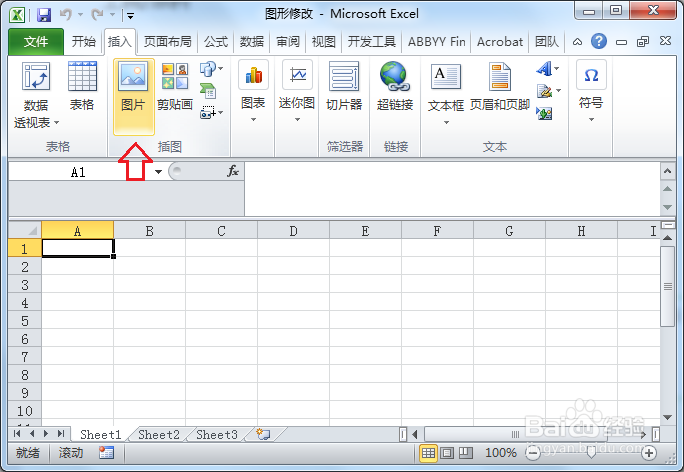Zoom out with the minus button
Image resolution: width=684 pixels, height=472 pixels.
tap(533, 454)
